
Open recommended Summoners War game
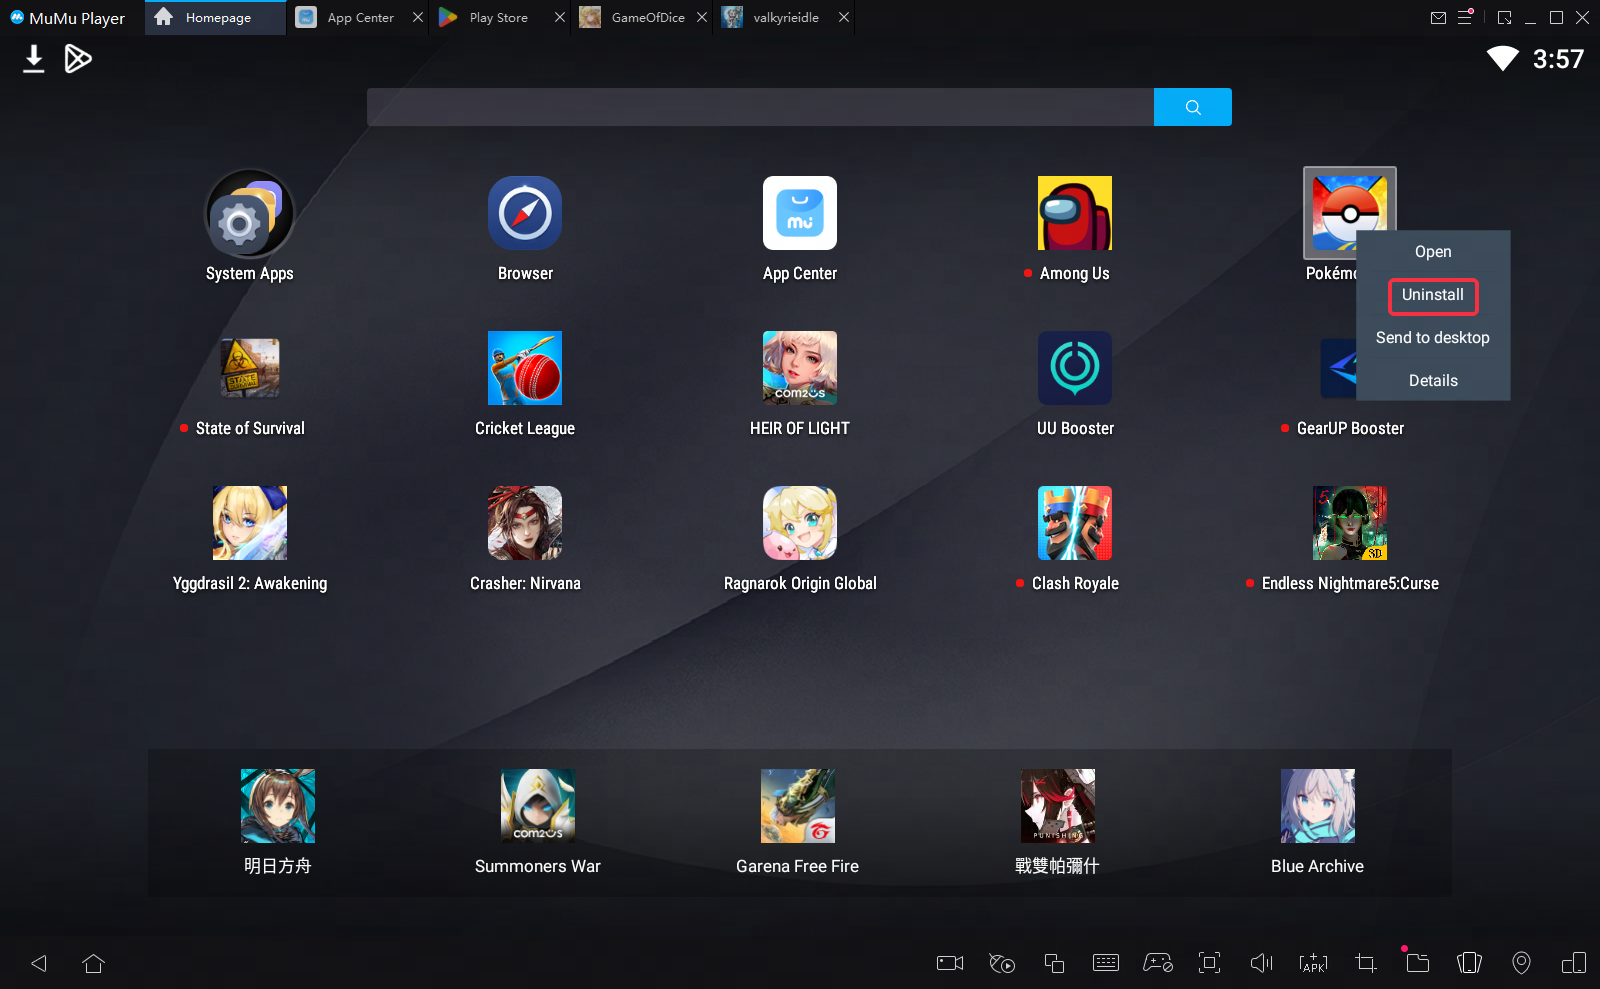[538, 806]
